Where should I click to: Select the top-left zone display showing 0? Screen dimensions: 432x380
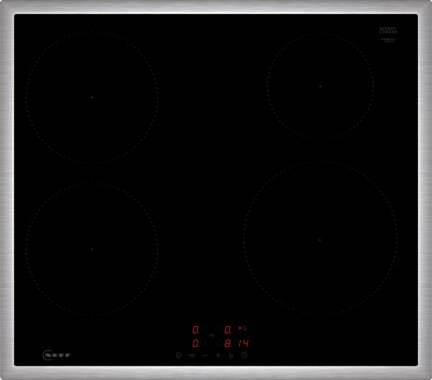tap(196, 330)
